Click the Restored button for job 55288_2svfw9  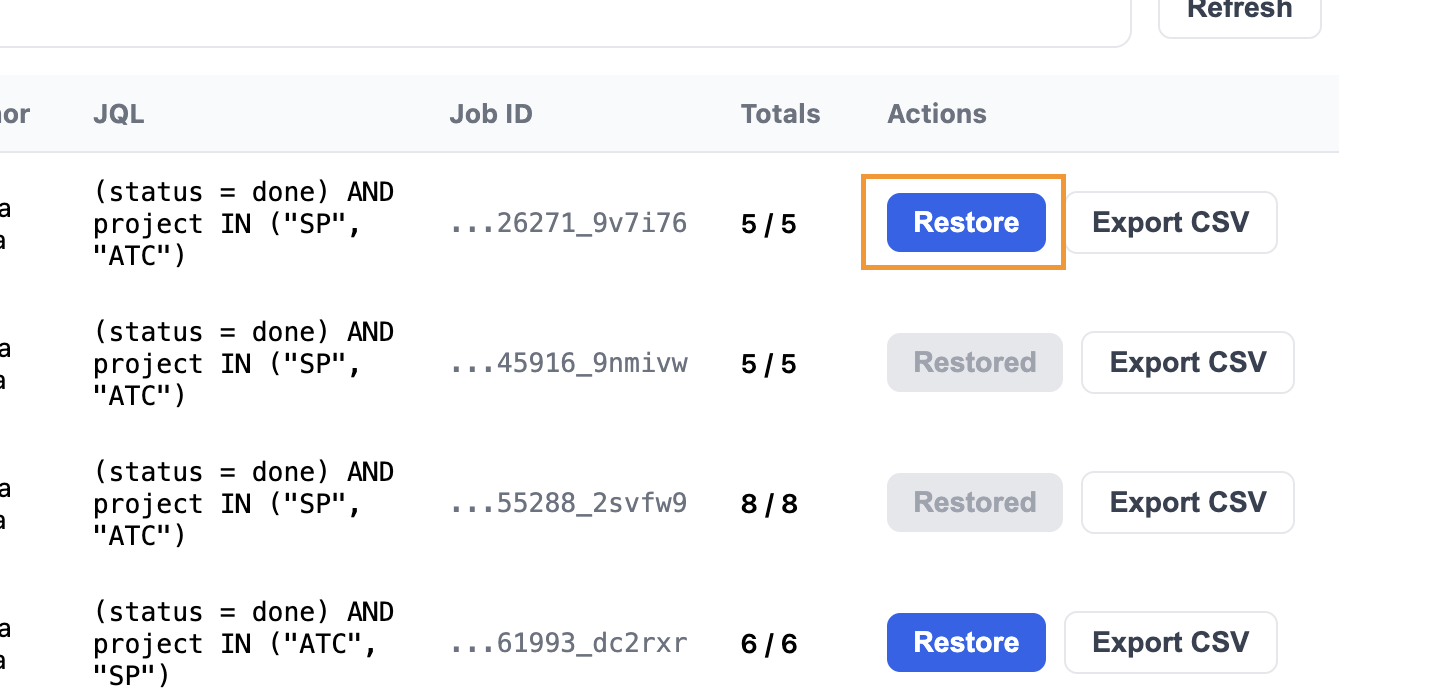pos(974,502)
